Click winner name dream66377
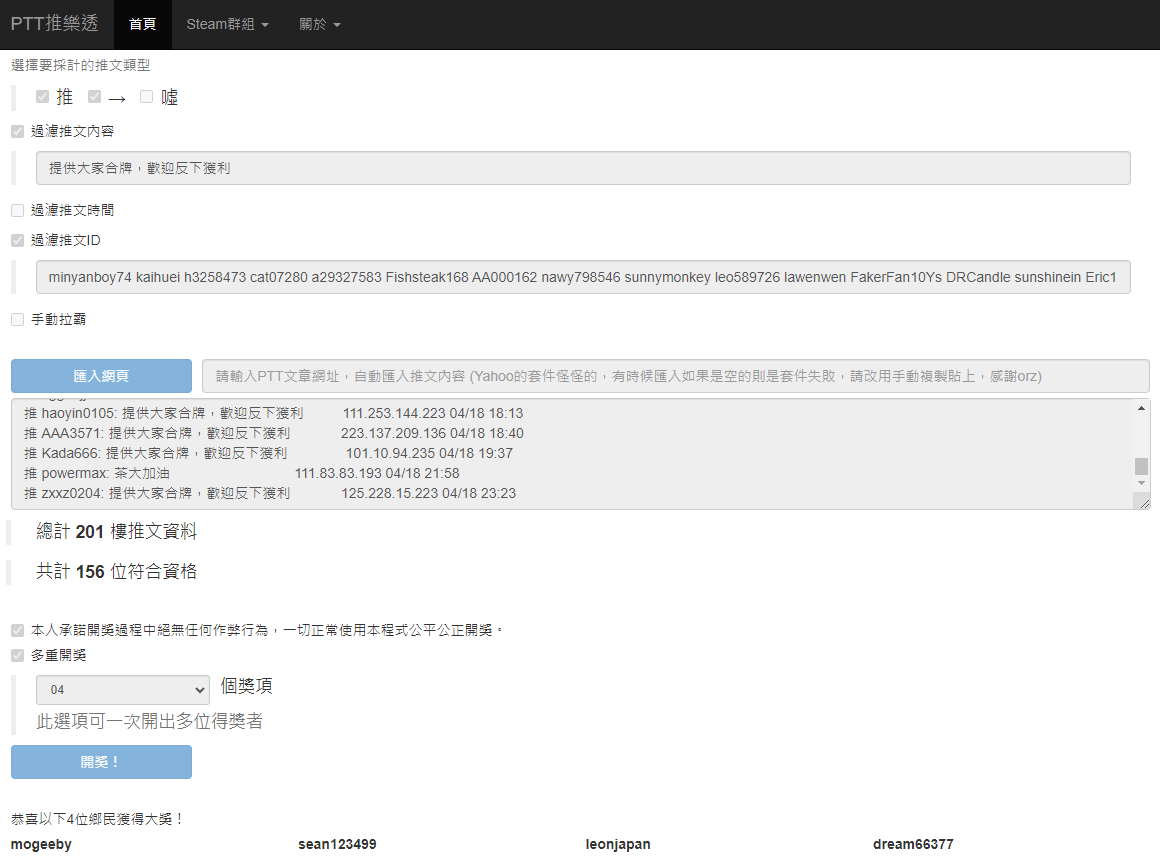This screenshot has width=1160, height=861. click(x=913, y=844)
